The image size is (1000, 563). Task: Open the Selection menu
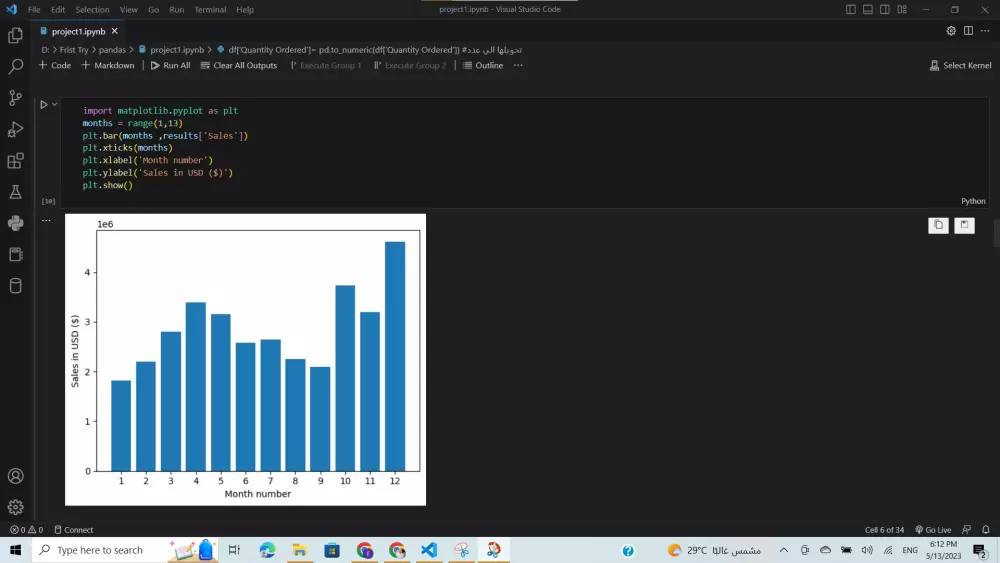coord(92,10)
